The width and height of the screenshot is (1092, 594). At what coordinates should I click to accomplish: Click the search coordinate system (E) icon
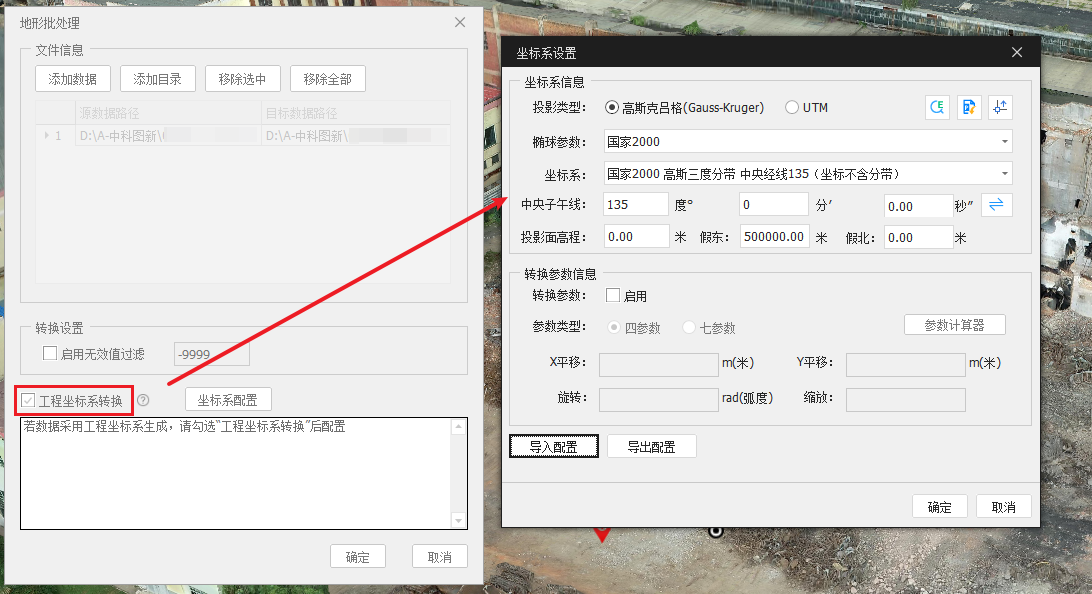click(x=937, y=108)
